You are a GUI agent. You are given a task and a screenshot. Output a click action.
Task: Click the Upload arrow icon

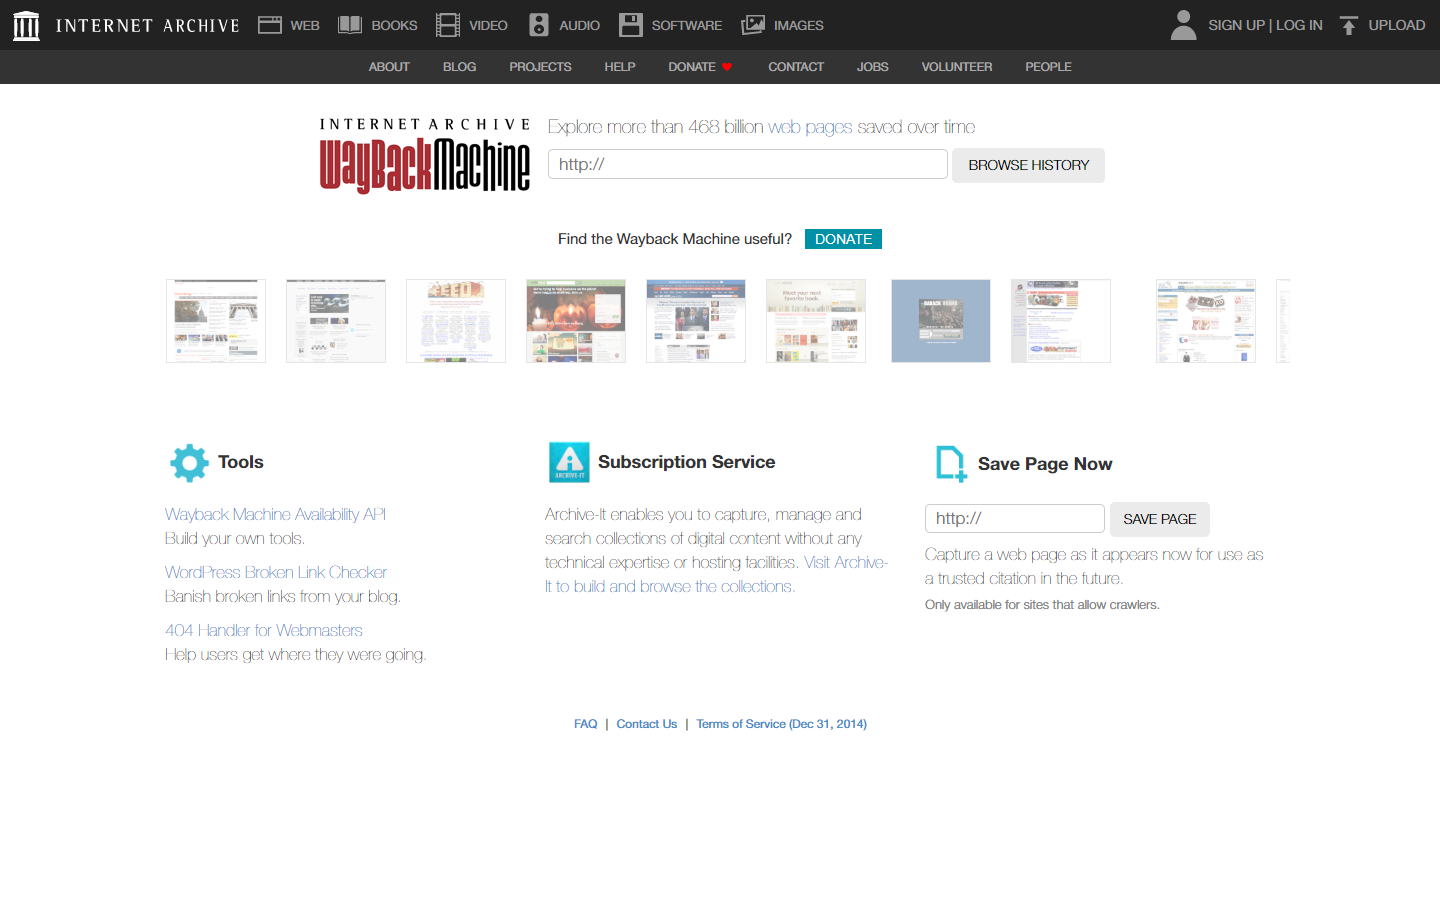[1349, 25]
